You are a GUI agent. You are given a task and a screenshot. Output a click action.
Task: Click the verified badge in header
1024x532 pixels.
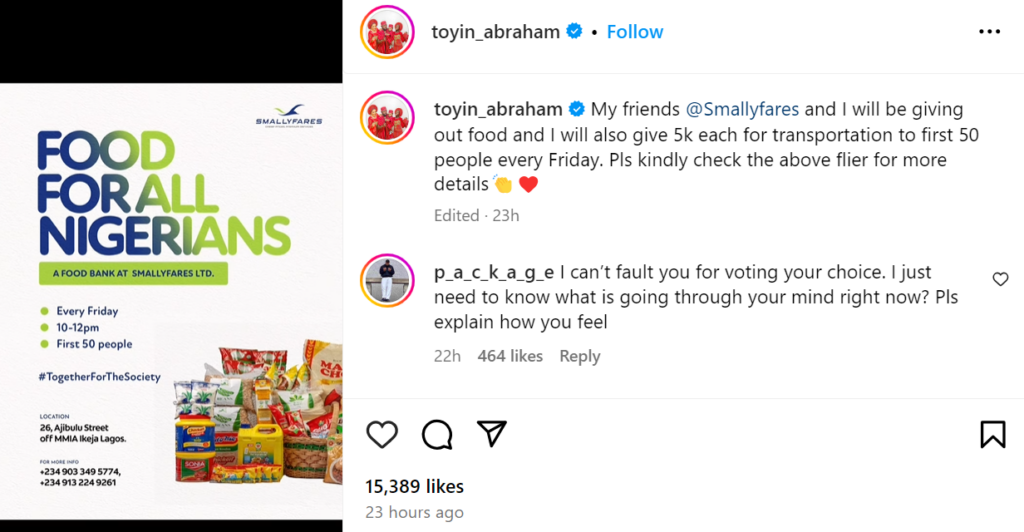point(575,32)
